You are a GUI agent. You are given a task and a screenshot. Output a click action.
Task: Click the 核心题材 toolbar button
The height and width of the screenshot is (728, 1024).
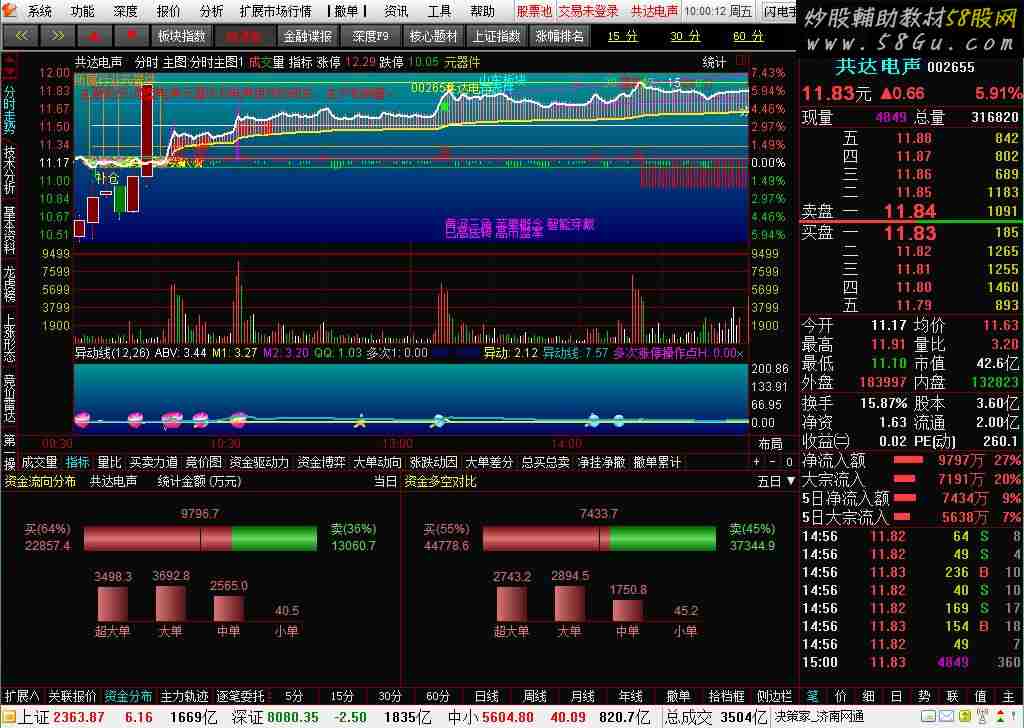pyautogui.click(x=433, y=36)
